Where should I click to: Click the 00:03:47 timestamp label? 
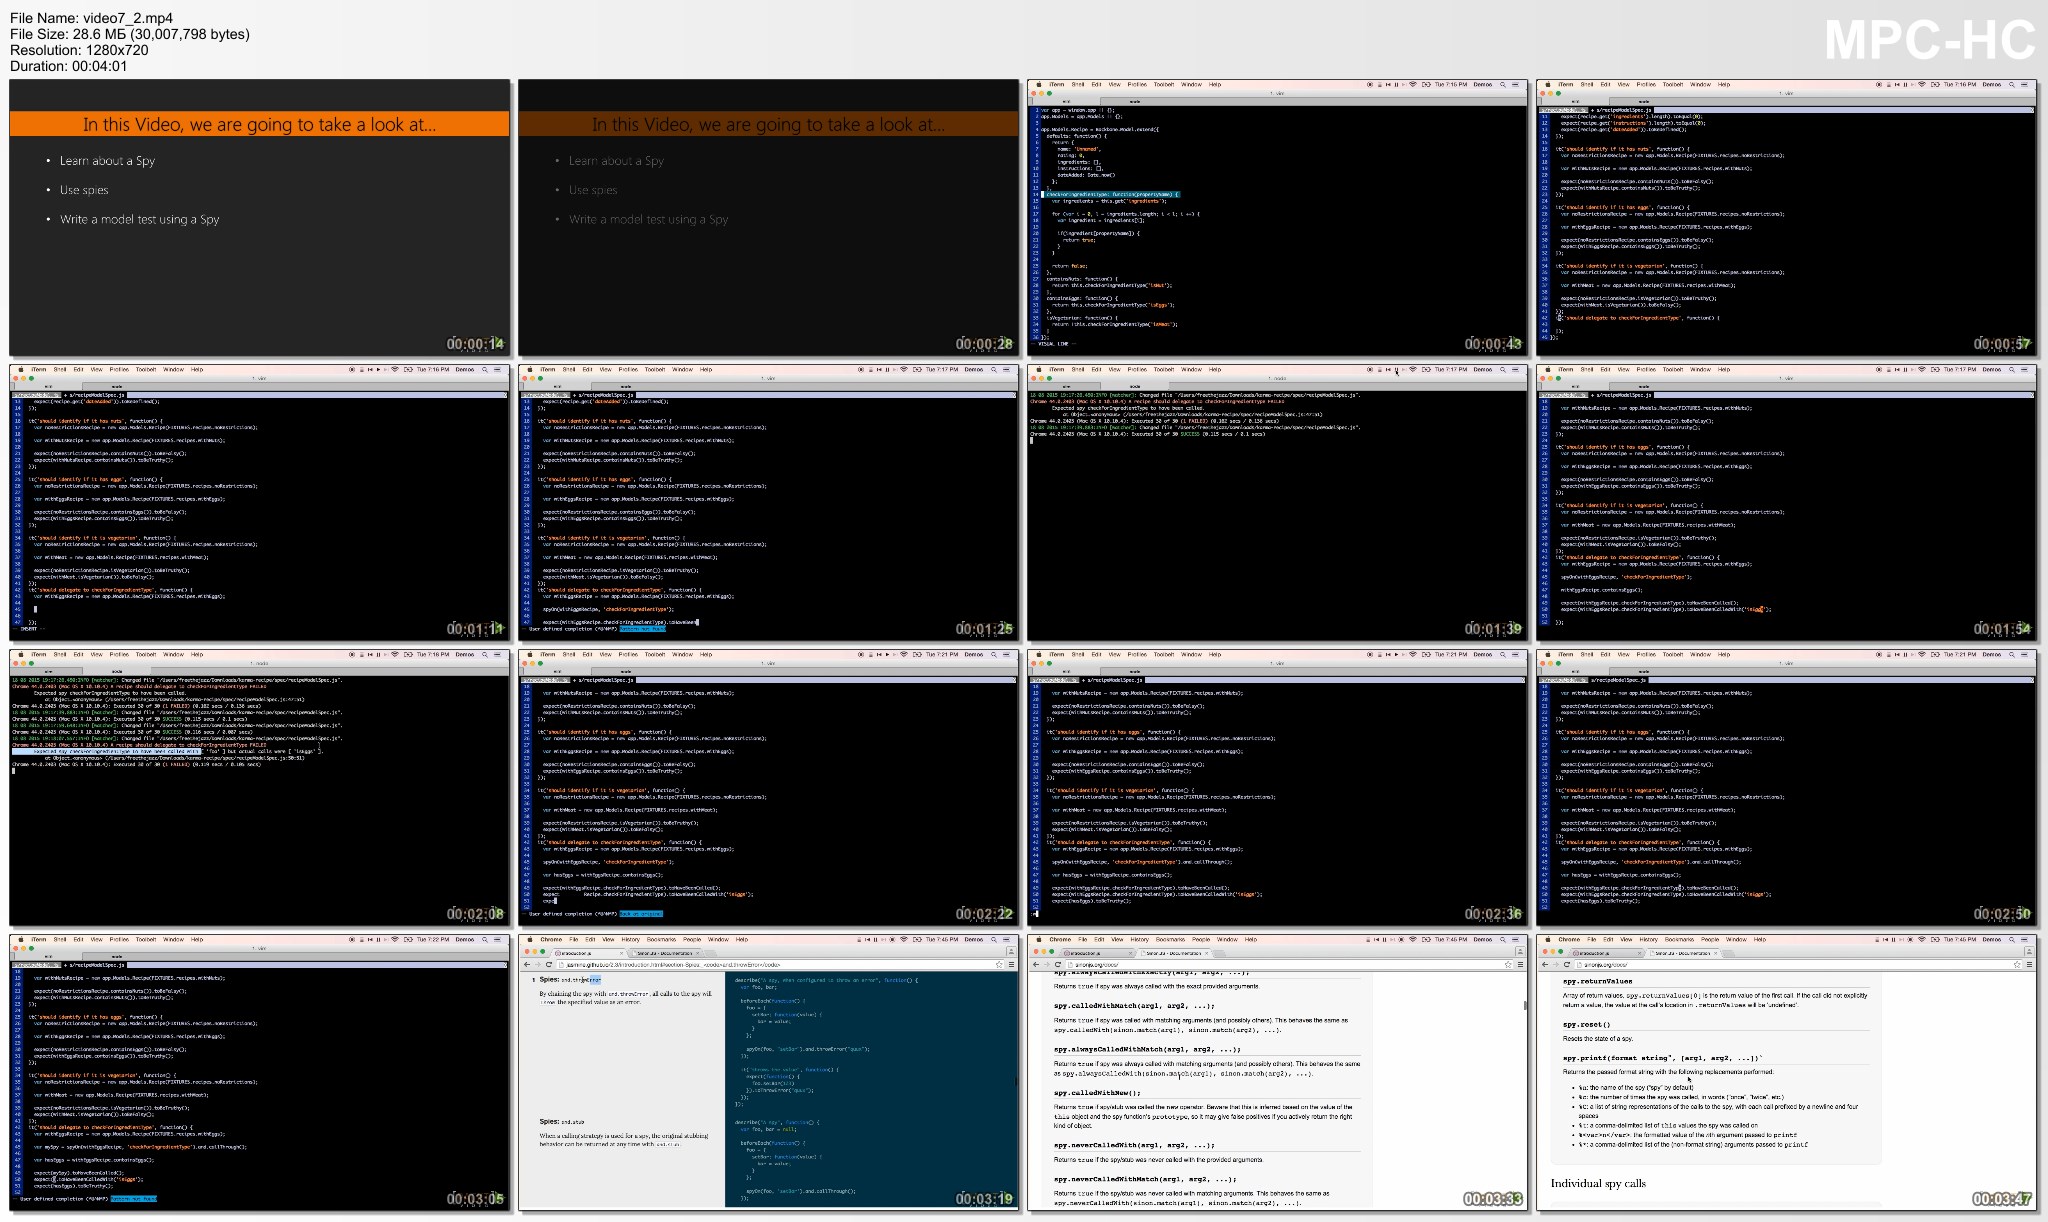(x=2002, y=1198)
